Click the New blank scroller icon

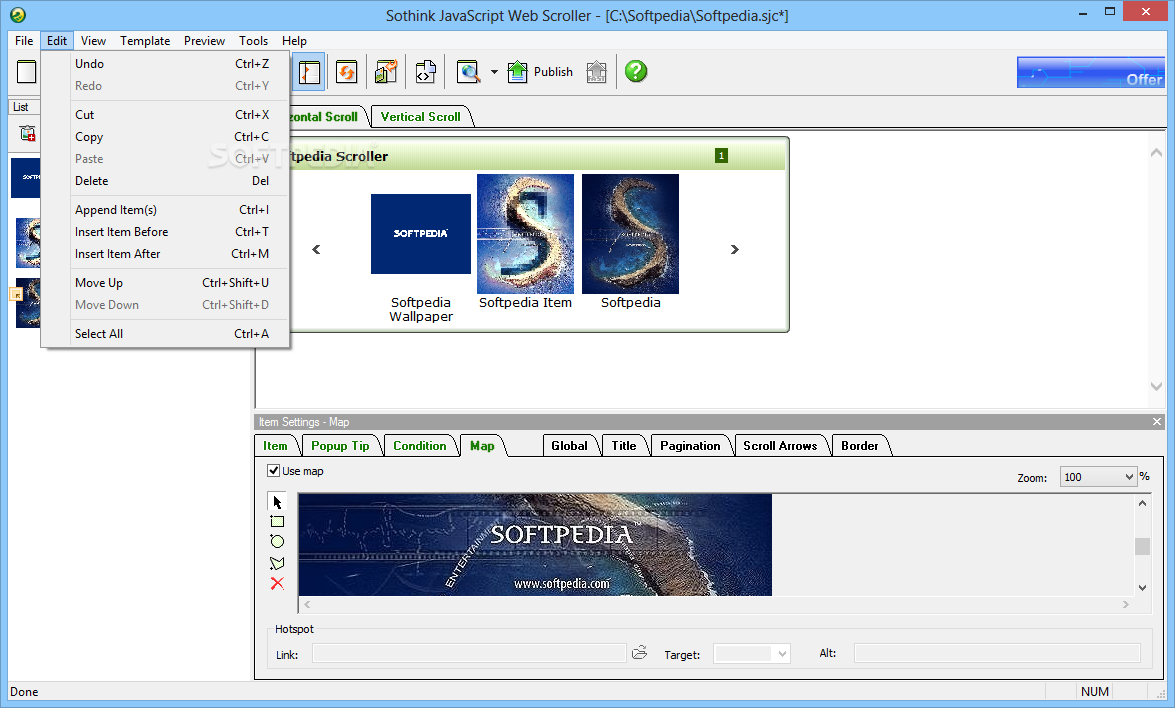(x=26, y=72)
